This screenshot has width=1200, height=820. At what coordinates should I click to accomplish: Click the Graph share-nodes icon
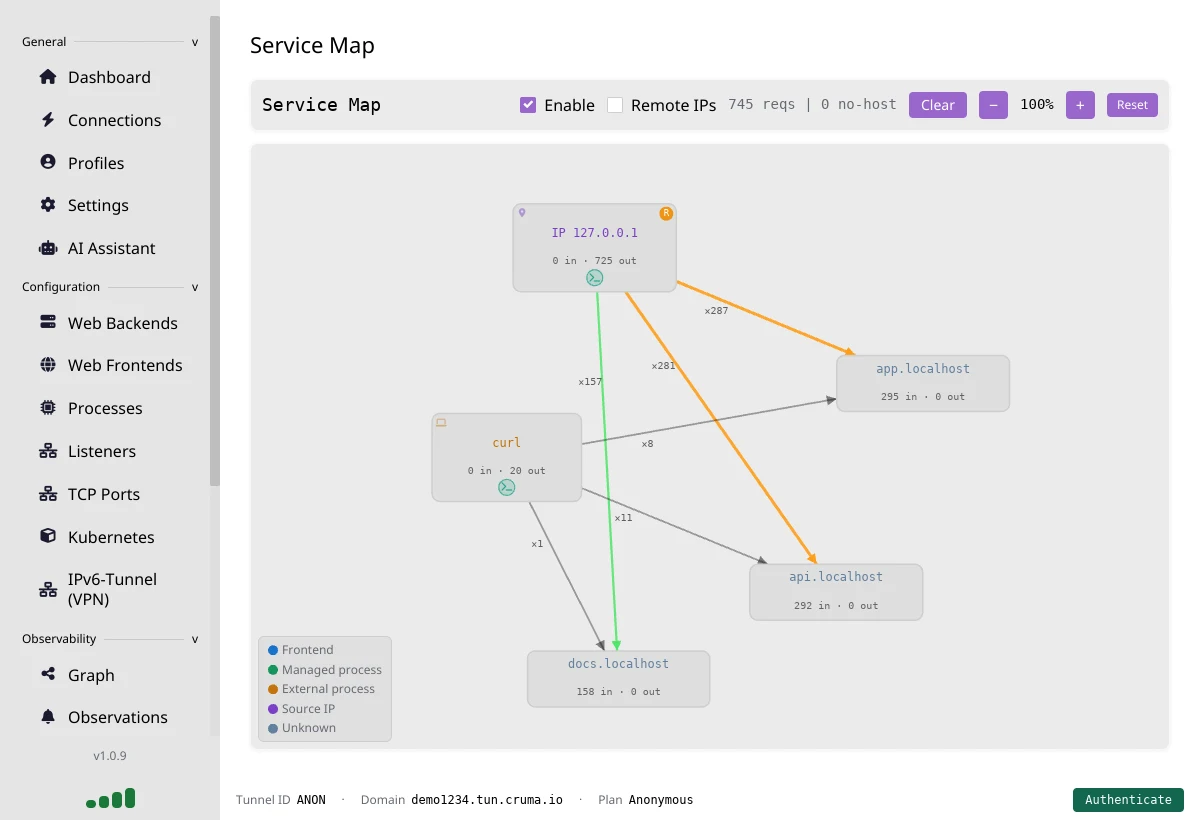pyautogui.click(x=47, y=674)
